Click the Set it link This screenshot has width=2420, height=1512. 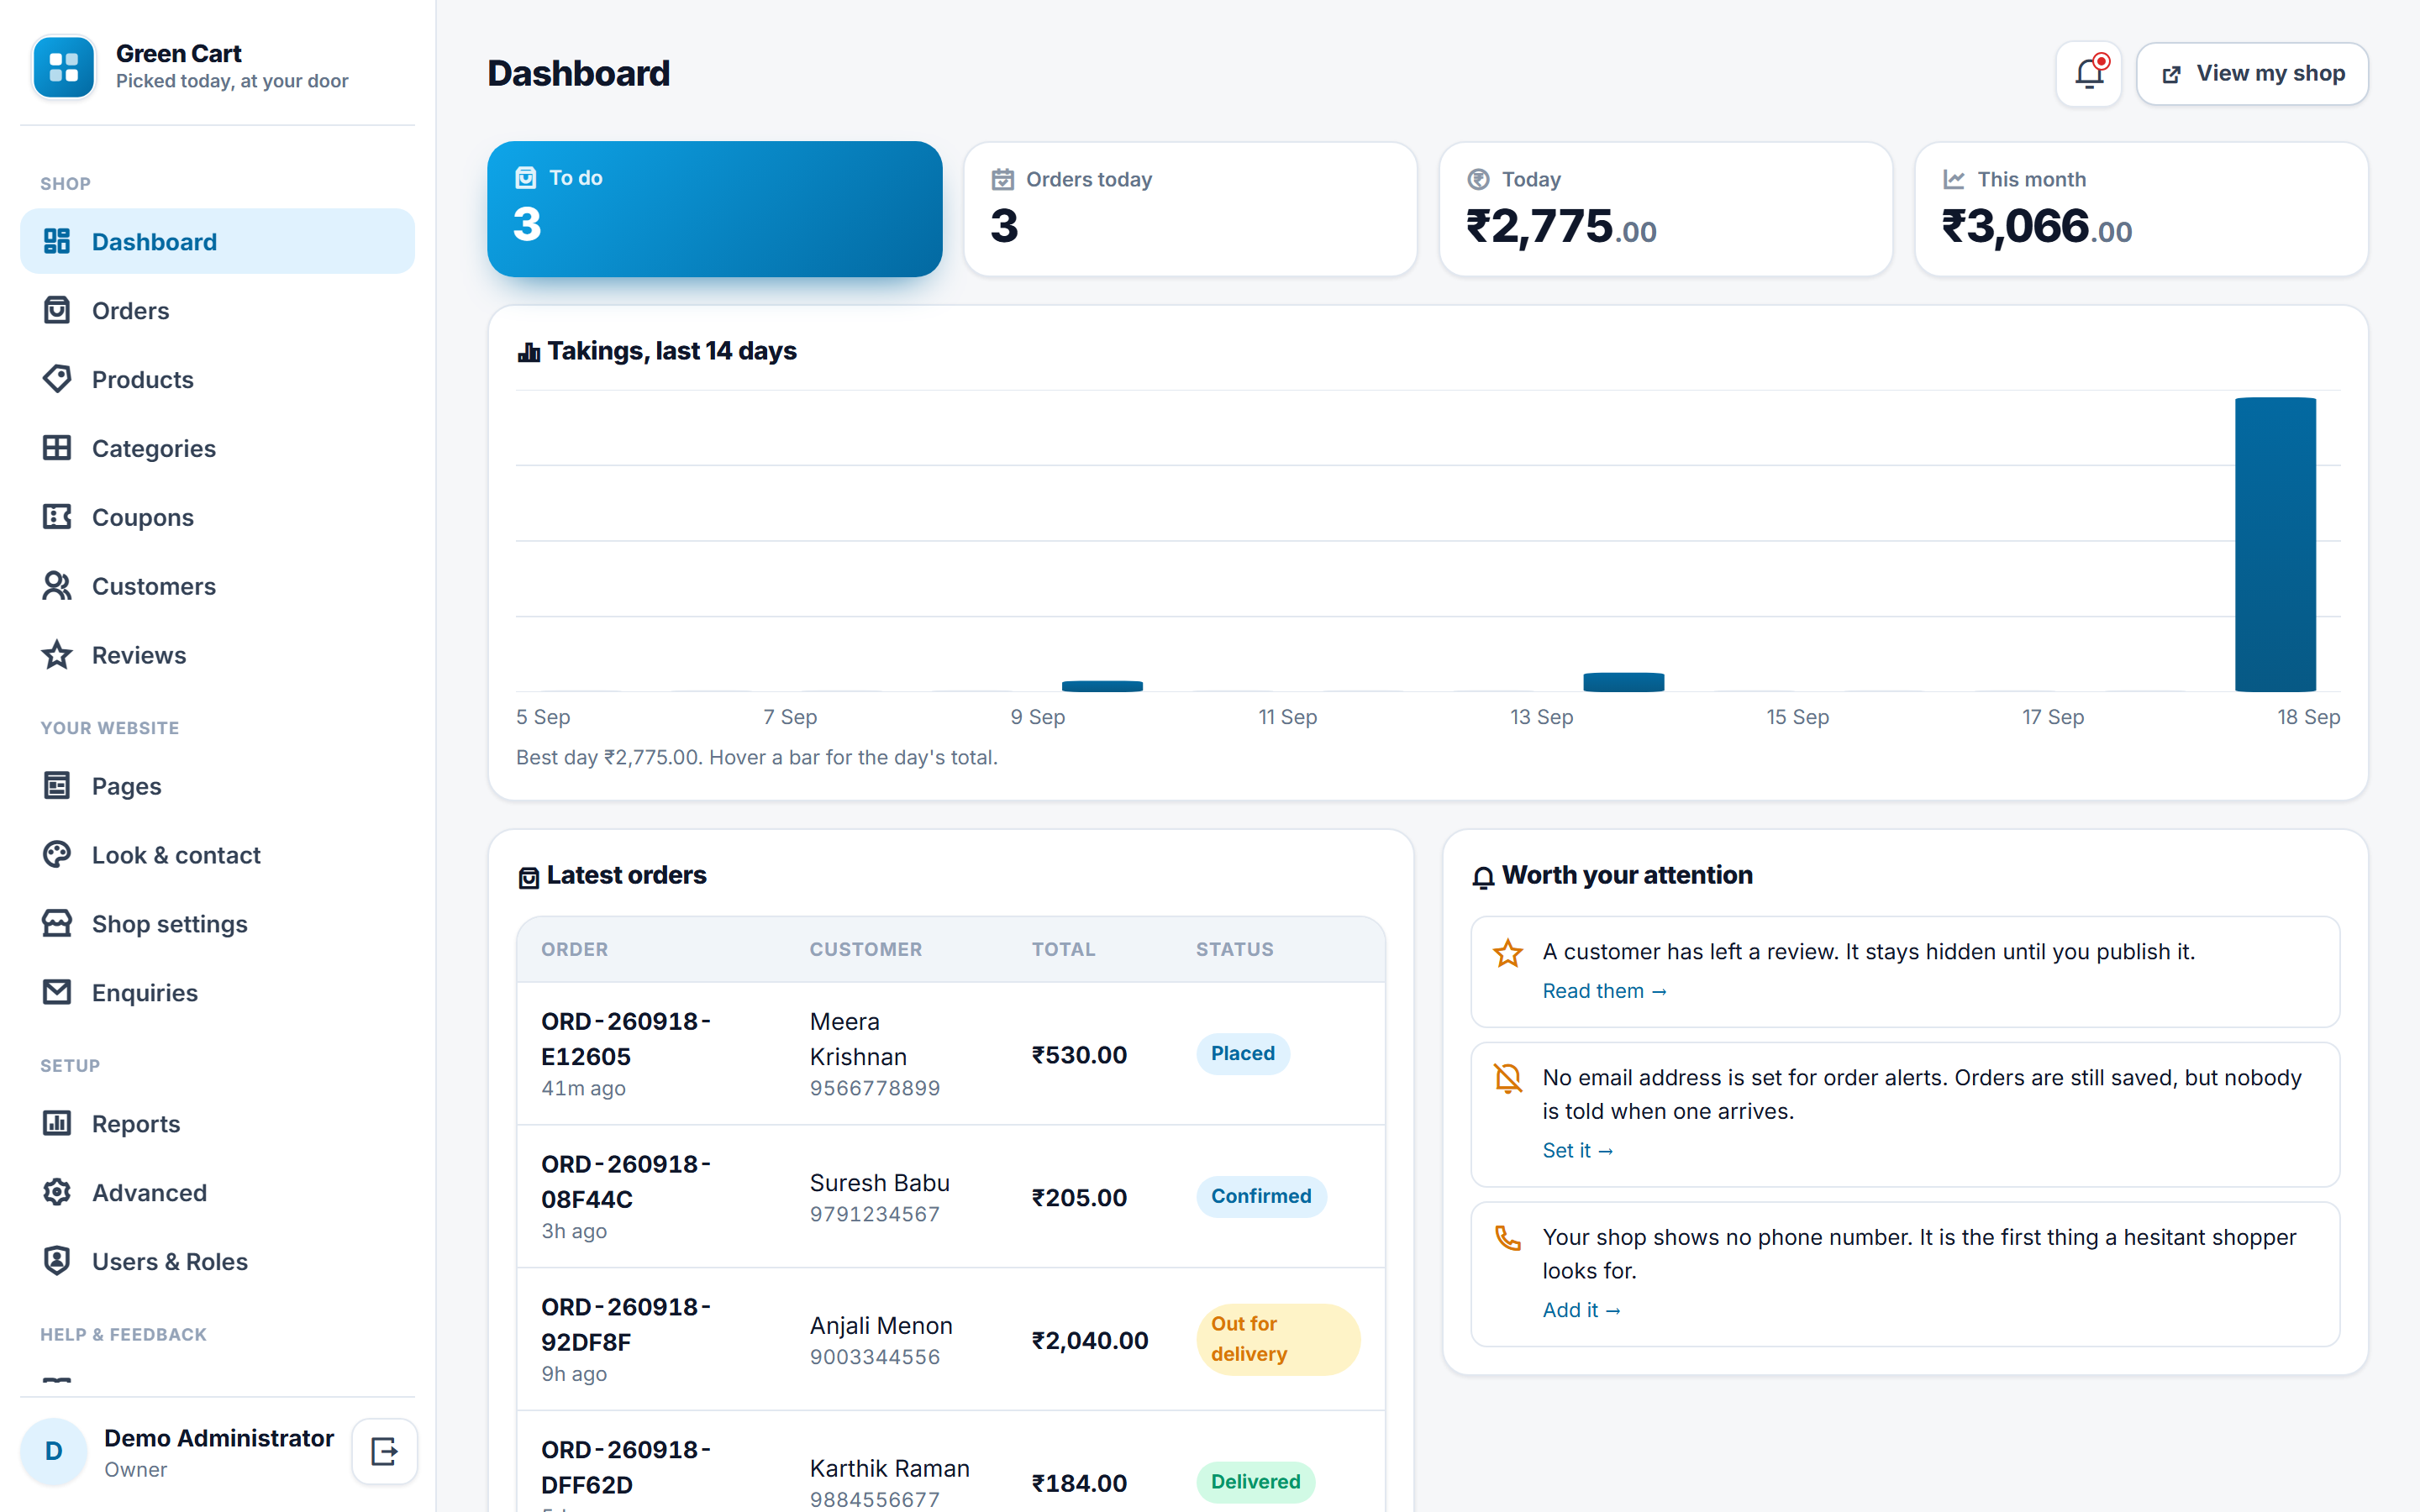point(1577,1152)
